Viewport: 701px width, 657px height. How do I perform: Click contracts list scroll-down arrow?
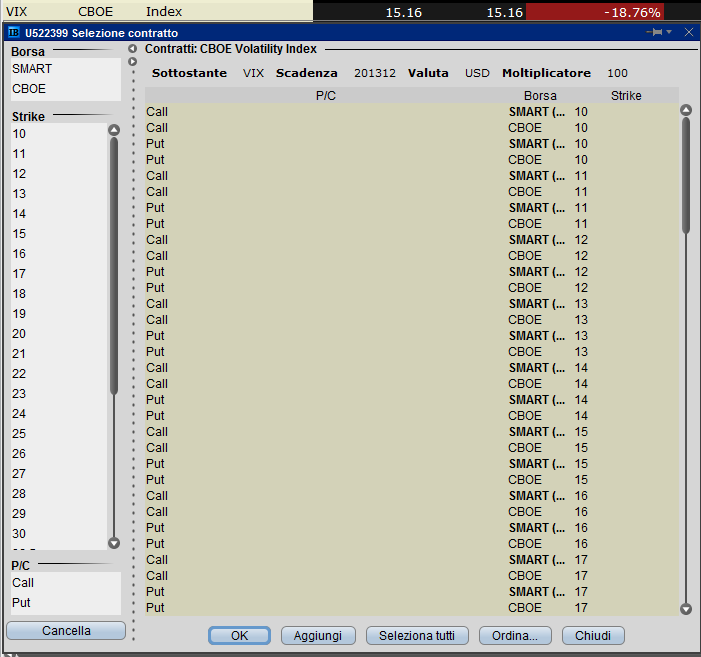(686, 609)
